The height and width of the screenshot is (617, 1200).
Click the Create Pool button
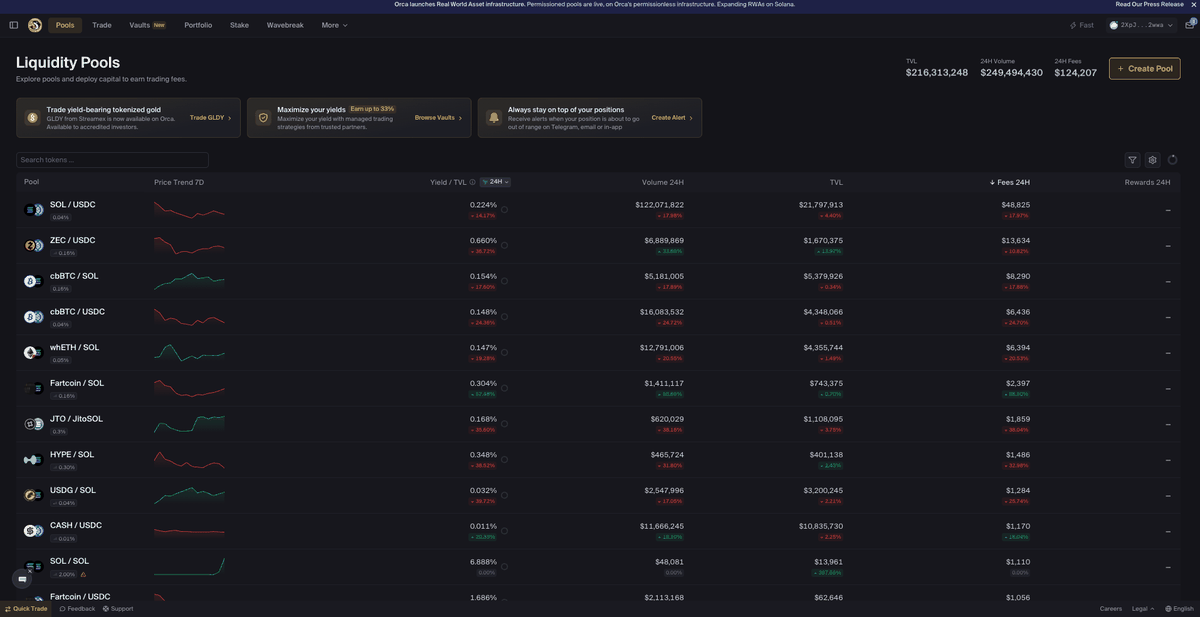(1144, 68)
